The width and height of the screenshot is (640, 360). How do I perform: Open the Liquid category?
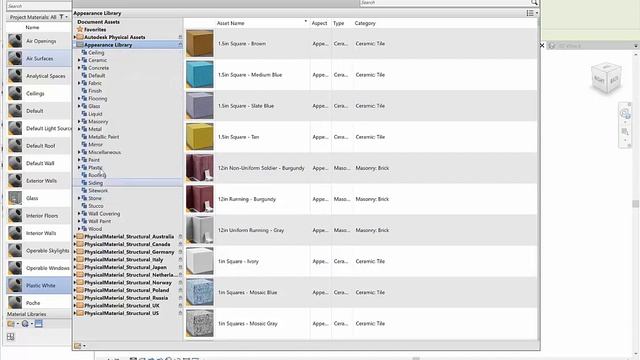coord(95,114)
